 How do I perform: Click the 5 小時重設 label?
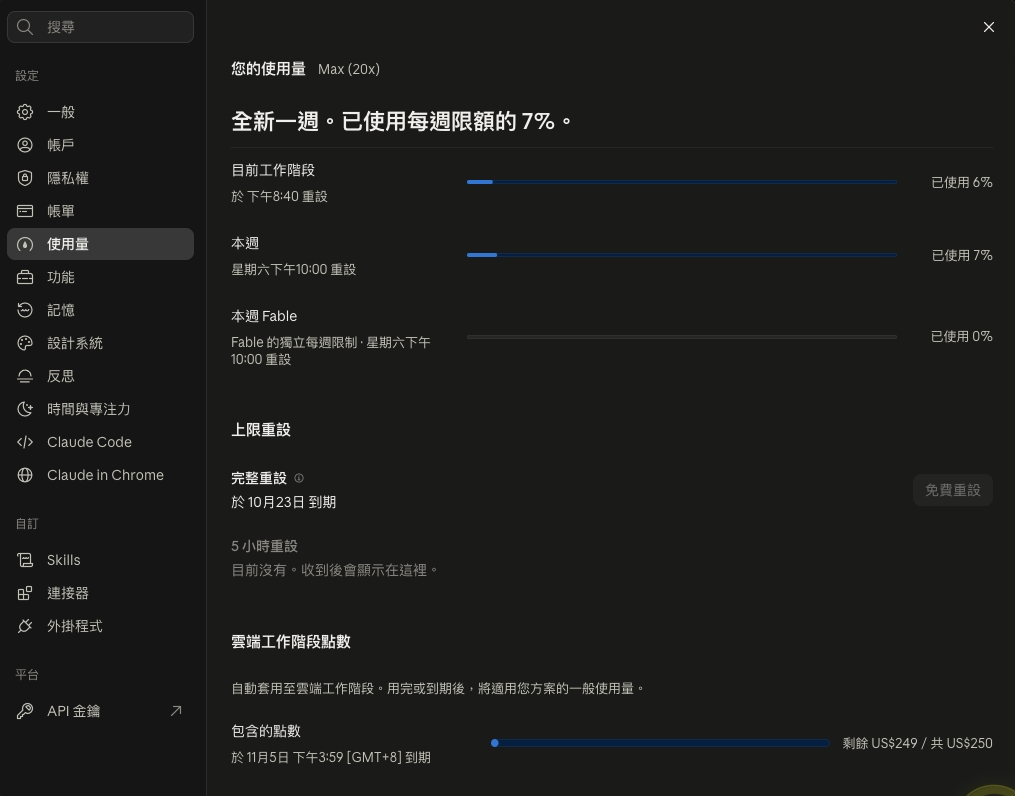[x=264, y=546]
